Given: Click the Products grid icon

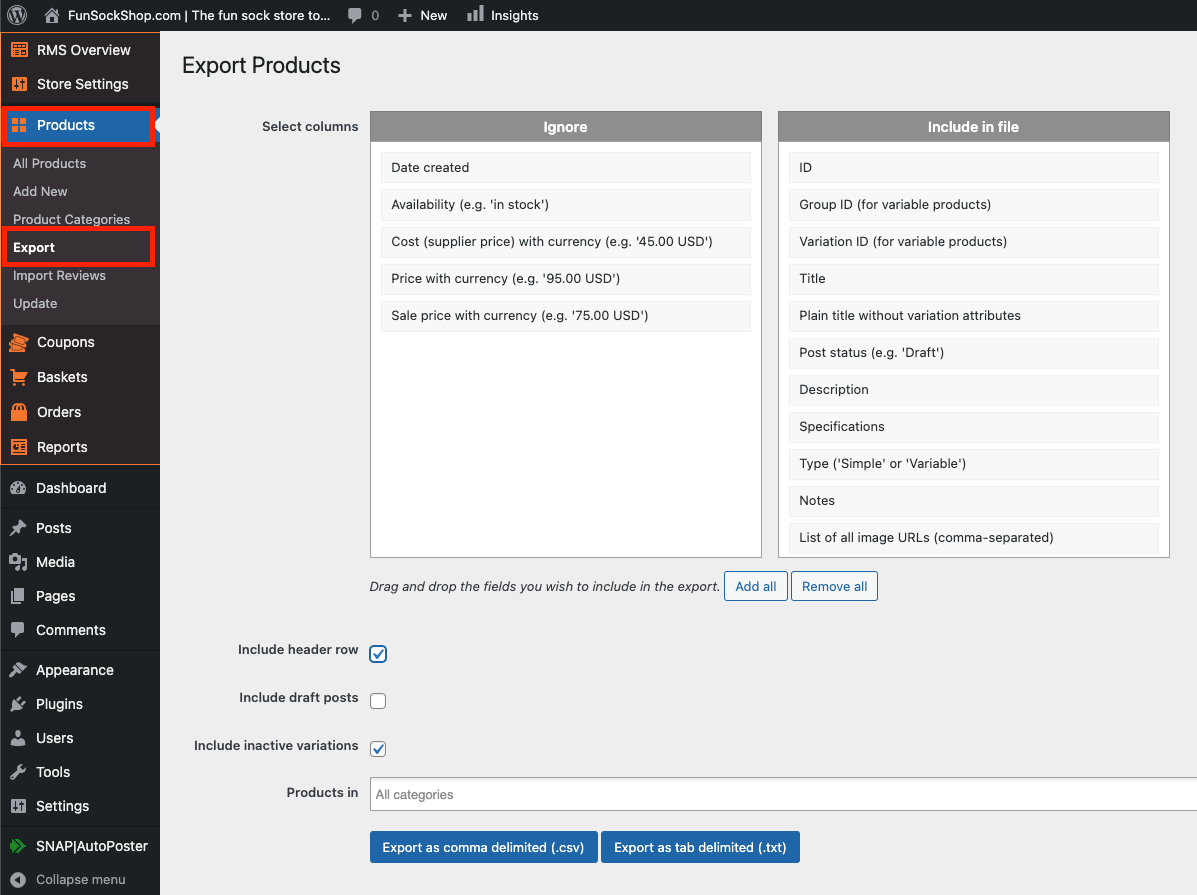Looking at the screenshot, I should point(19,125).
